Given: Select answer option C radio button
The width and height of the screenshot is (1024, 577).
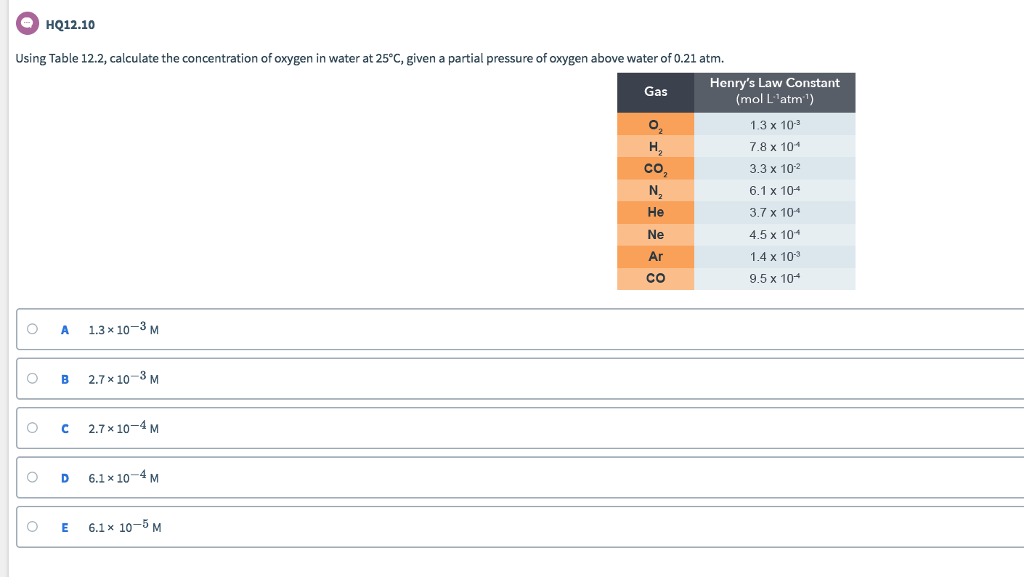Looking at the screenshot, I should (31, 428).
